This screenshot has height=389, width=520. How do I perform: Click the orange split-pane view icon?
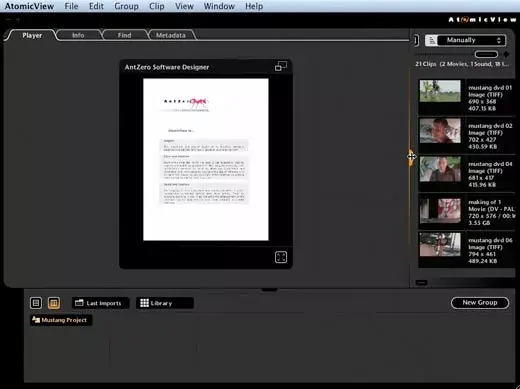pos(54,303)
